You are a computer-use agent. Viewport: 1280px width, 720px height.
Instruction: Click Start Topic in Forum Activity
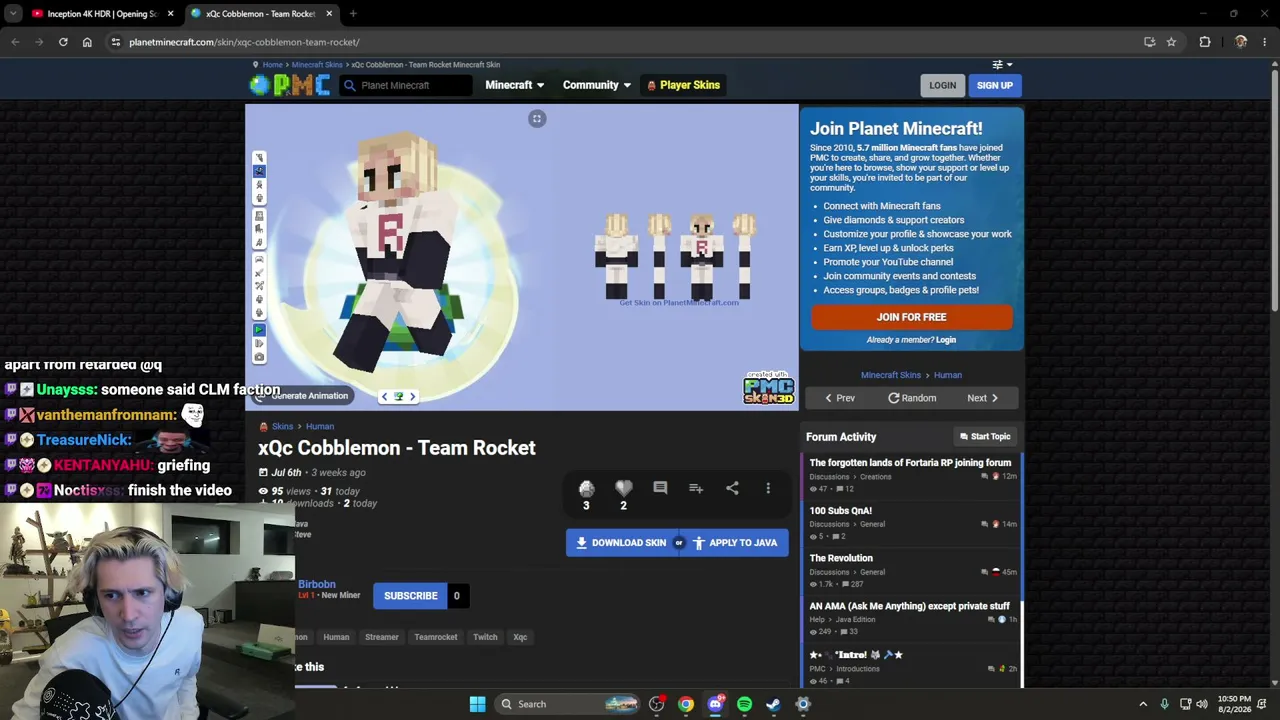(x=985, y=437)
